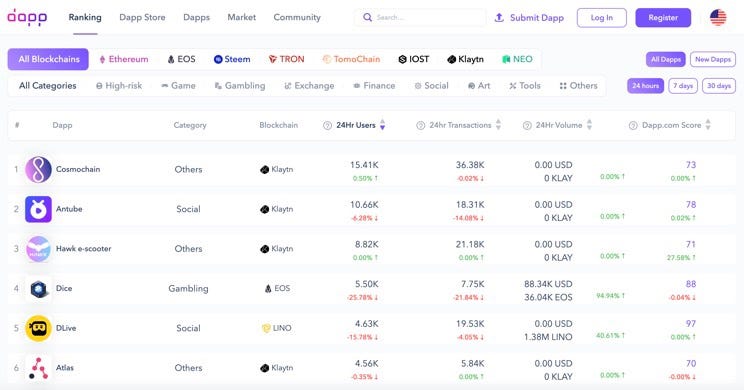The width and height of the screenshot is (744, 390).
Task: Click the Klaytn icon in Atlas row
Action: 264,368
